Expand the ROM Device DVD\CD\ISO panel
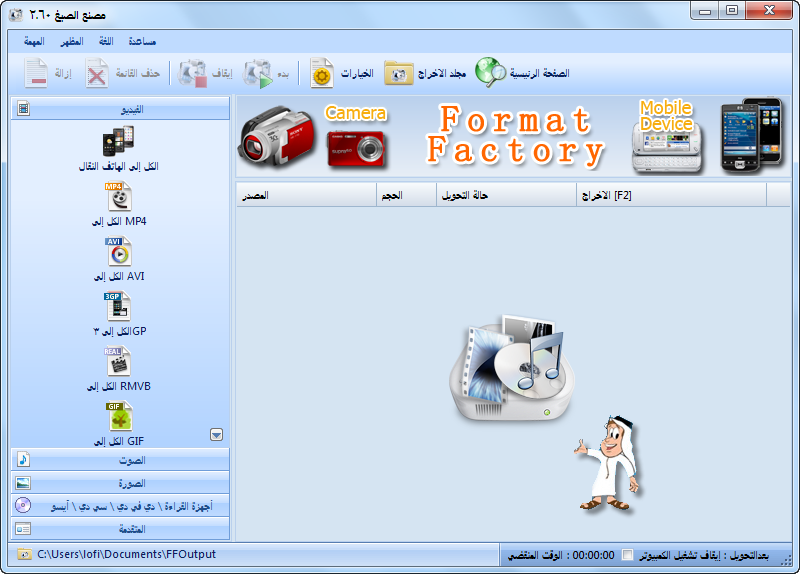The width and height of the screenshot is (800, 574). pos(120,506)
